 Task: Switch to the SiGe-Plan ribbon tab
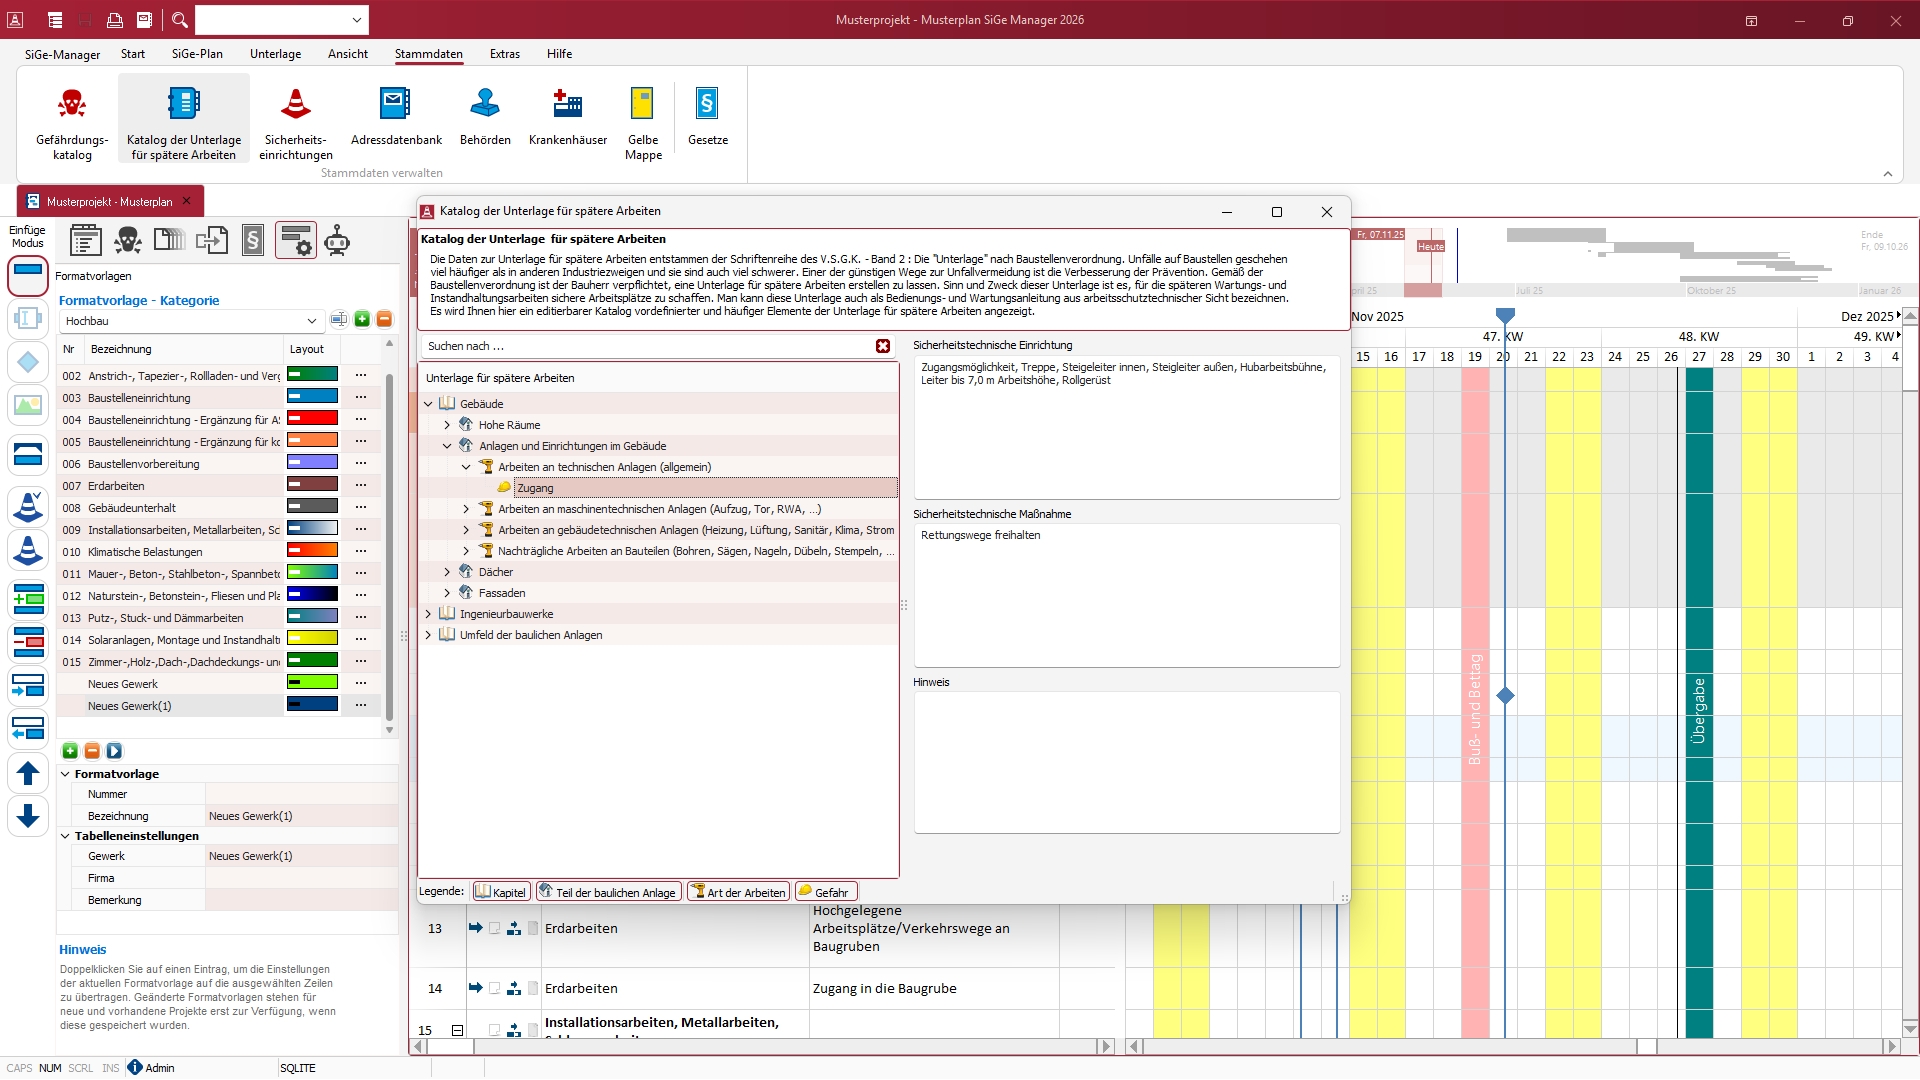click(x=197, y=54)
